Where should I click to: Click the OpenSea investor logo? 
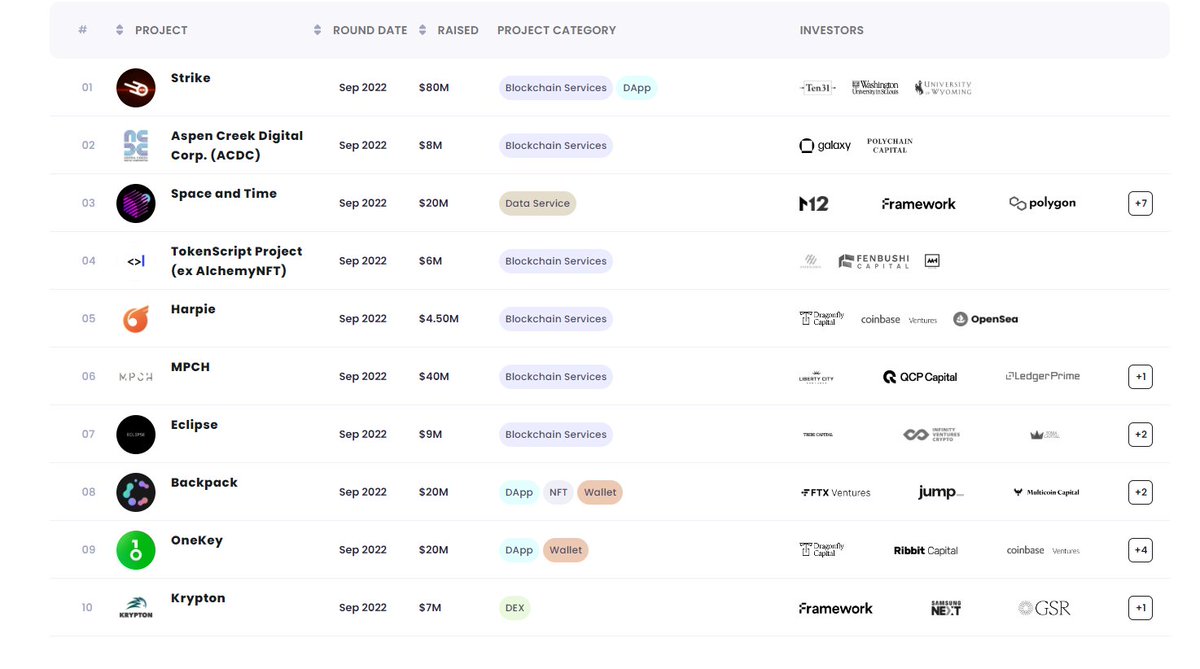coord(986,319)
